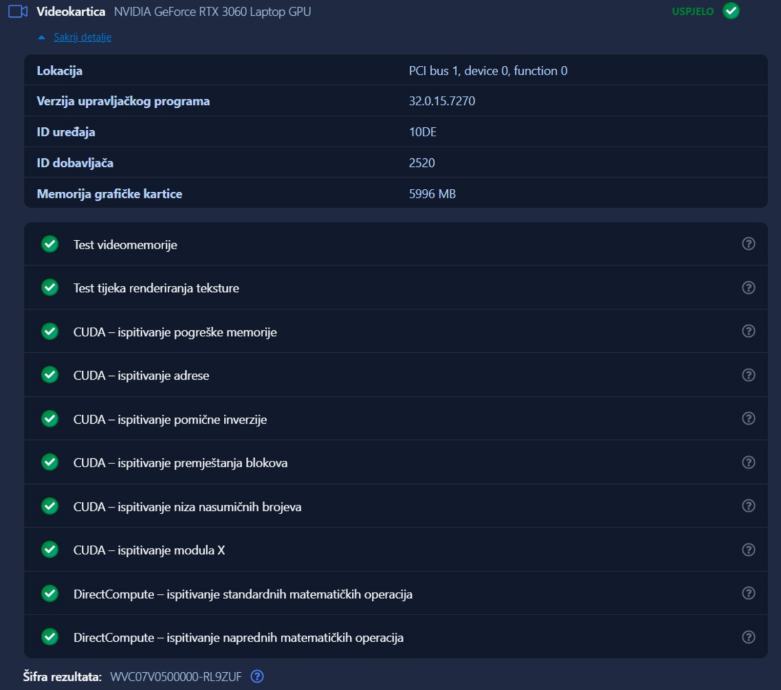The height and width of the screenshot is (690, 781).
Task: Click green check for CUDA nasumičnih brojeva
Action: [x=50, y=506]
